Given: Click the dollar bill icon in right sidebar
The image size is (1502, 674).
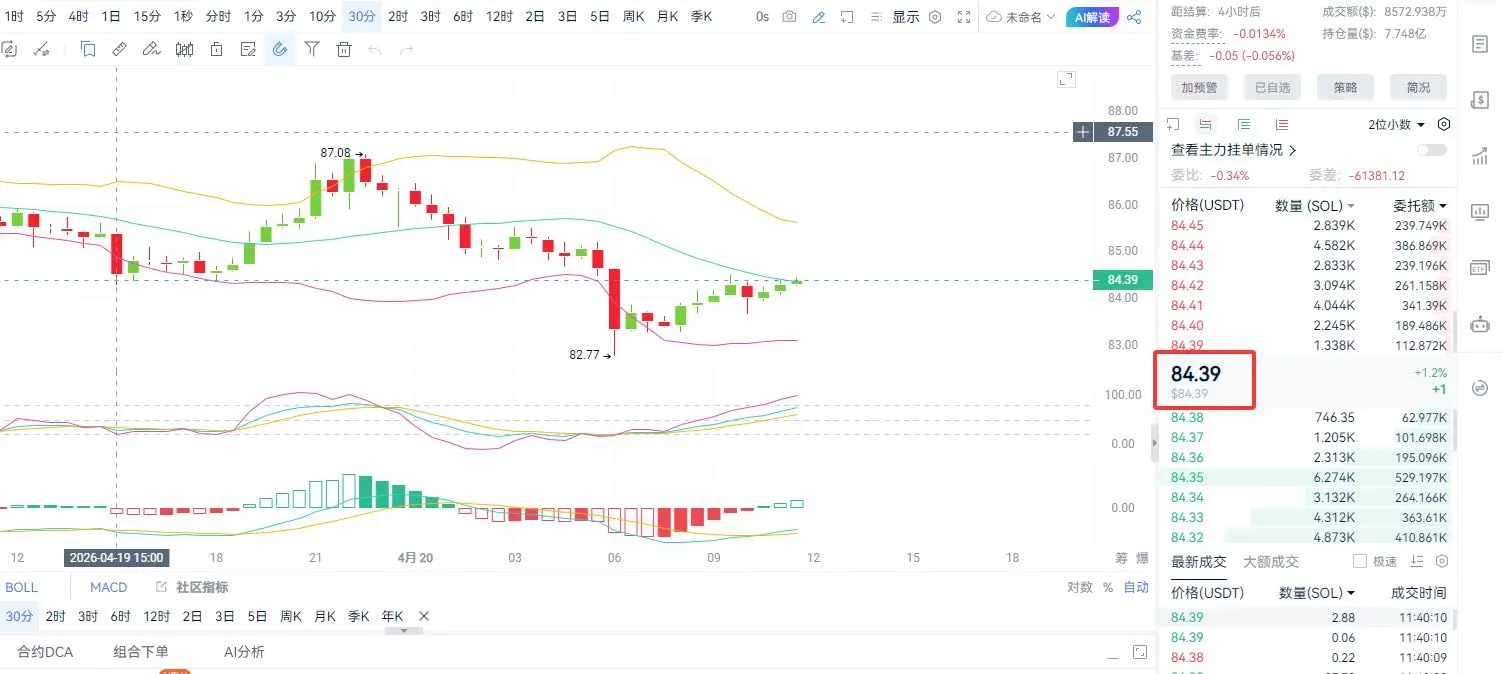Looking at the screenshot, I should [x=1480, y=99].
